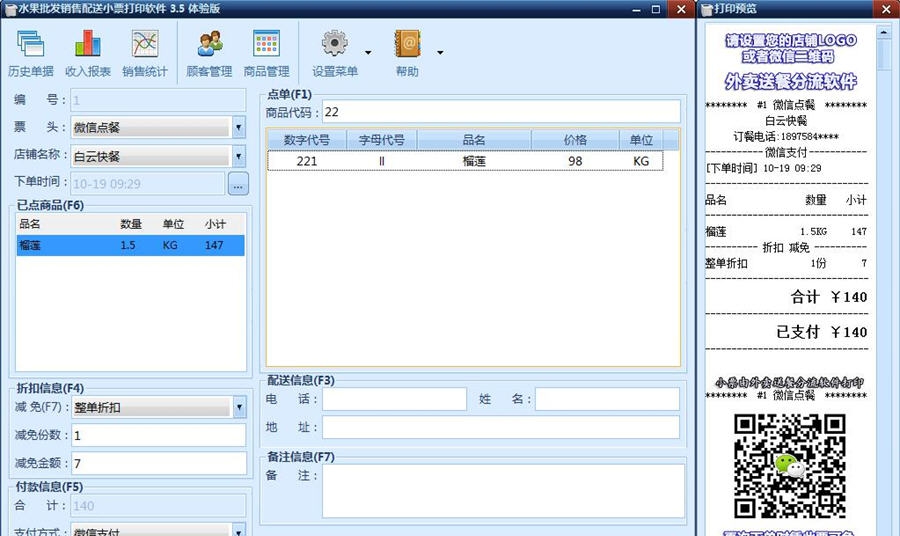Open 顾客管理 customer management
The height and width of the screenshot is (536, 900).
pyautogui.click(x=210, y=54)
